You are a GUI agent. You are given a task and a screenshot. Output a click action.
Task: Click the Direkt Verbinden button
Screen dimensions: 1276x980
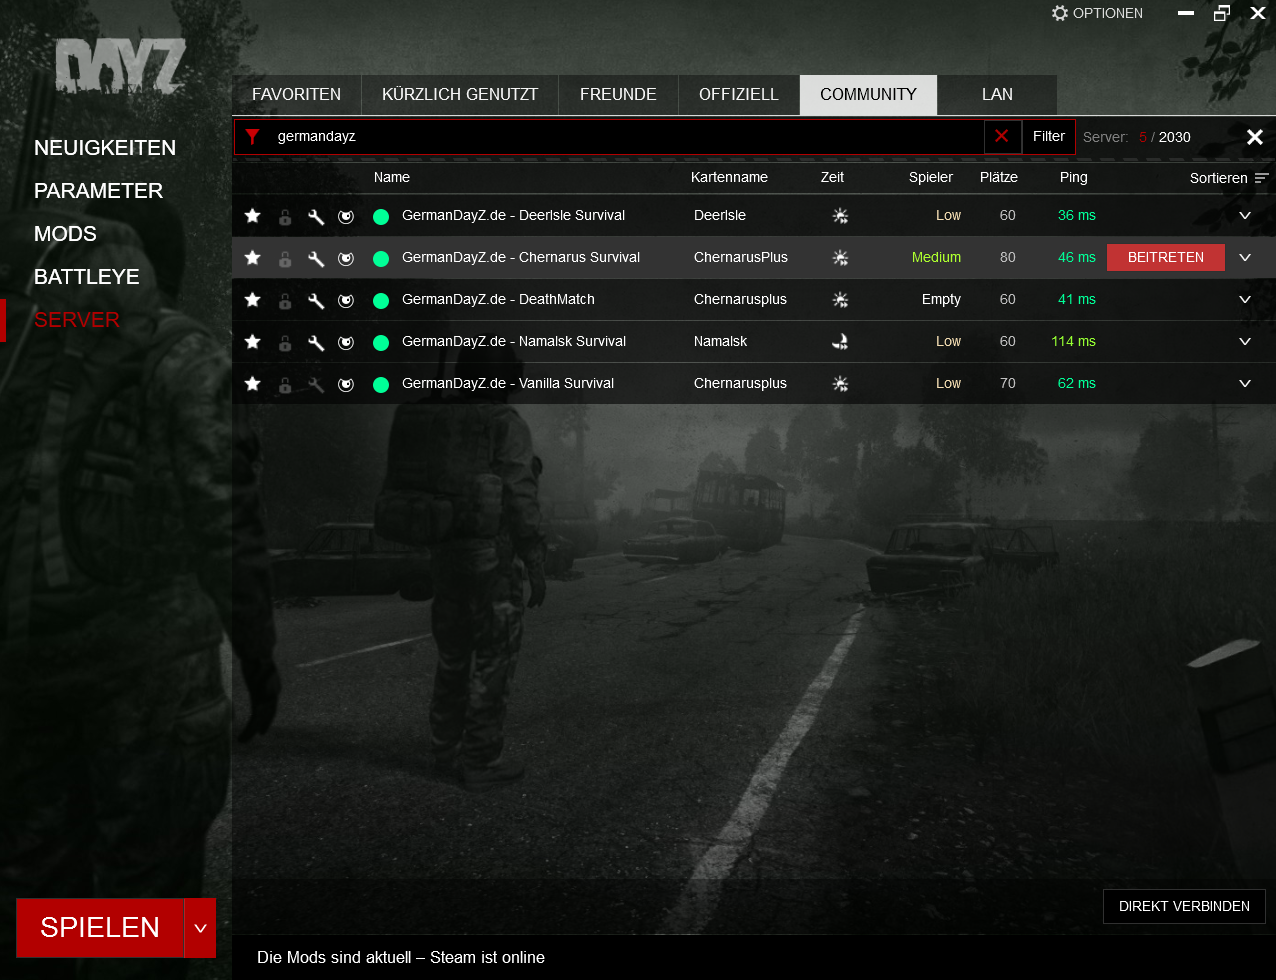pyautogui.click(x=1184, y=907)
